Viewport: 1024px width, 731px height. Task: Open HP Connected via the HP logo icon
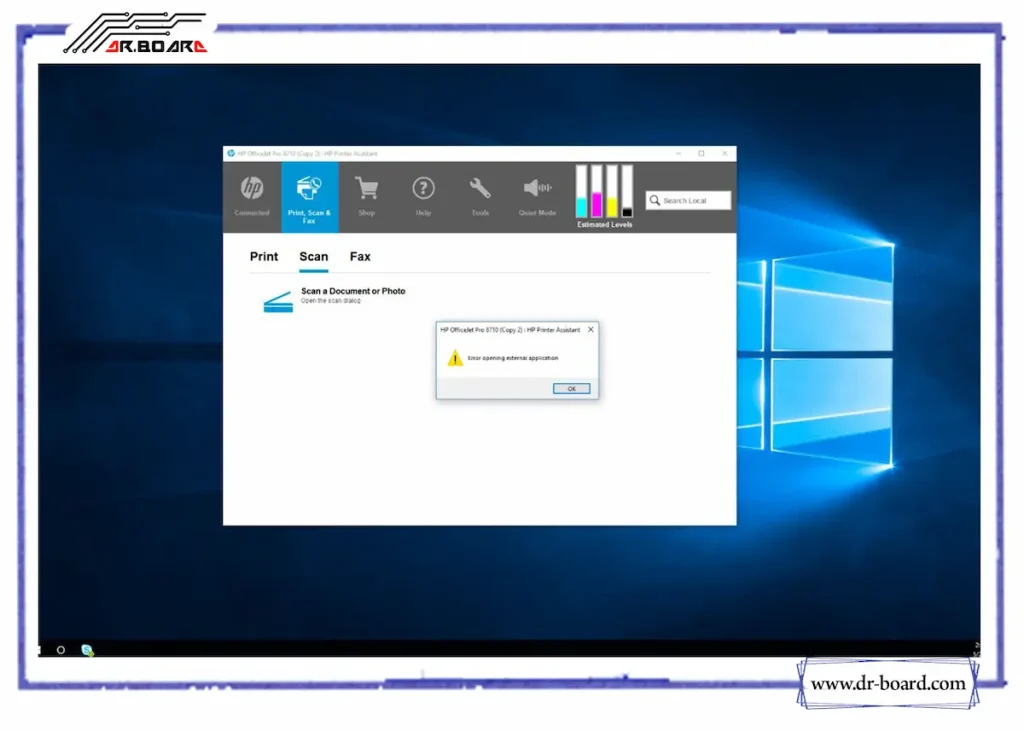pyautogui.click(x=251, y=187)
